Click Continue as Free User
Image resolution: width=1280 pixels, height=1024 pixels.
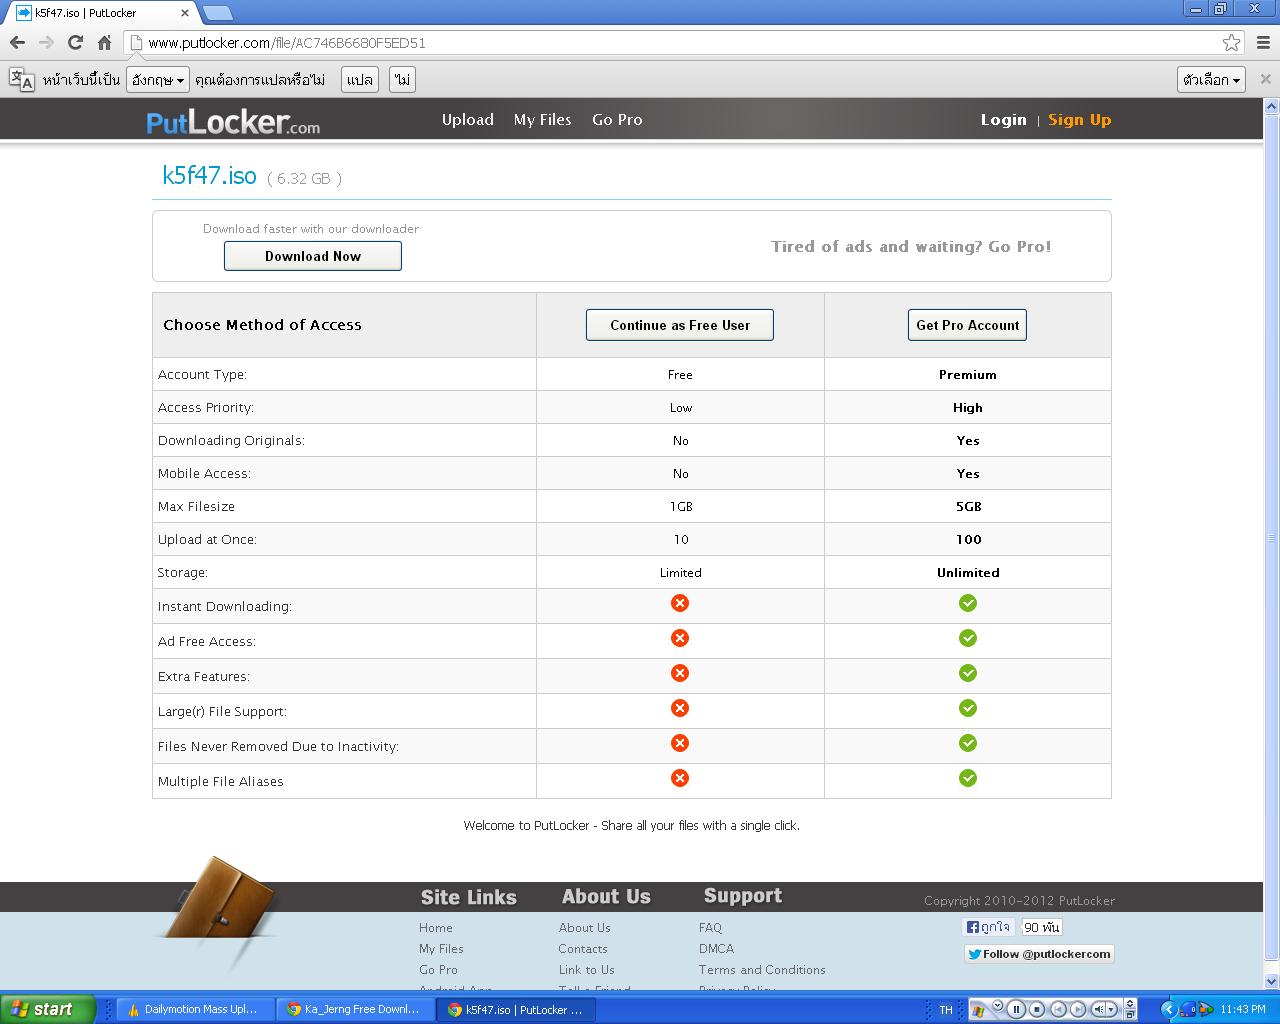[x=680, y=325]
